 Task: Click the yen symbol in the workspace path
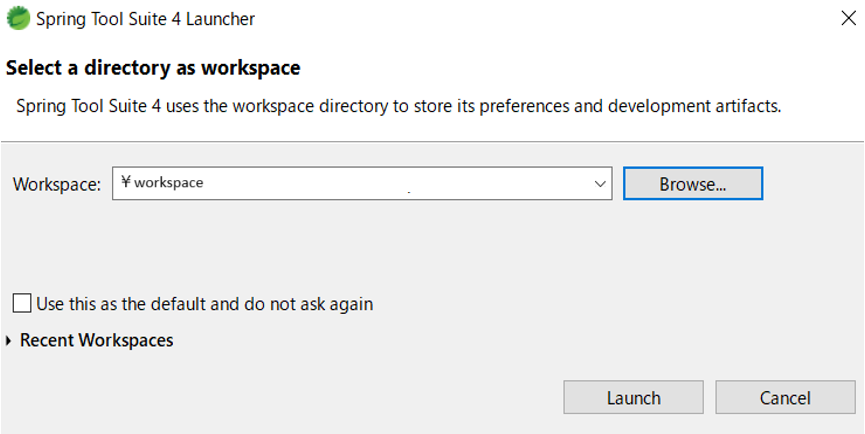pos(126,183)
